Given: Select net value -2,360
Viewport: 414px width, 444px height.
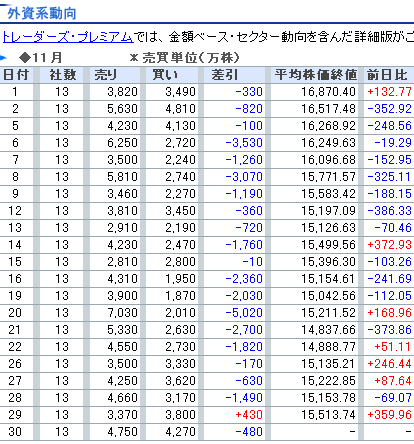Looking at the screenshot, I should click(244, 279).
